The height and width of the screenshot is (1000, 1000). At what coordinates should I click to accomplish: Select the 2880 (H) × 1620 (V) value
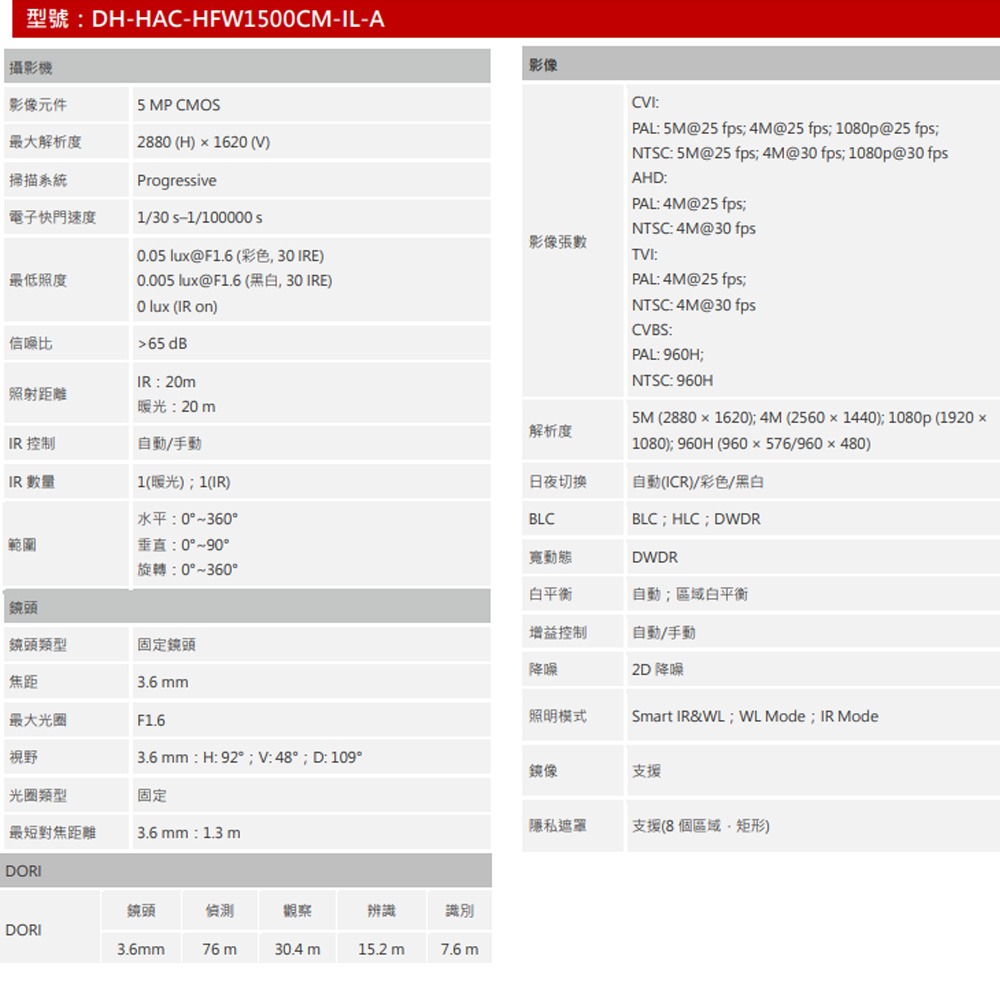tap(207, 142)
